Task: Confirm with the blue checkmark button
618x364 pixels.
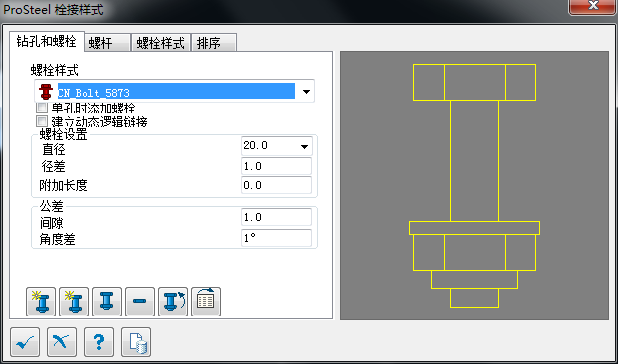Action: click(25, 342)
